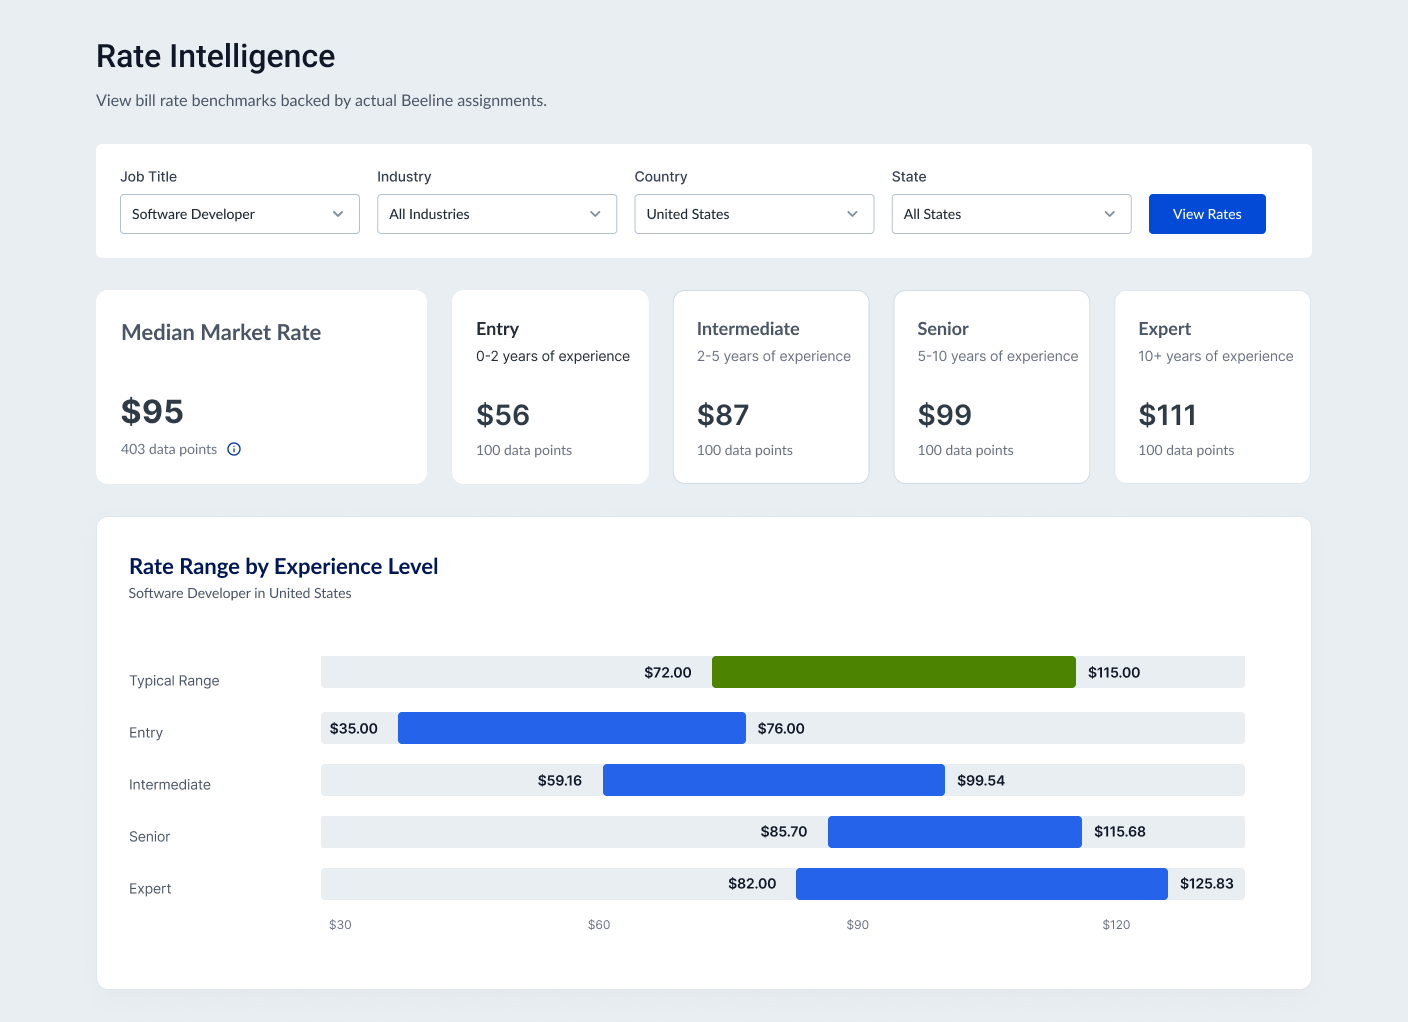Click the blue Senior rate bar

(955, 832)
